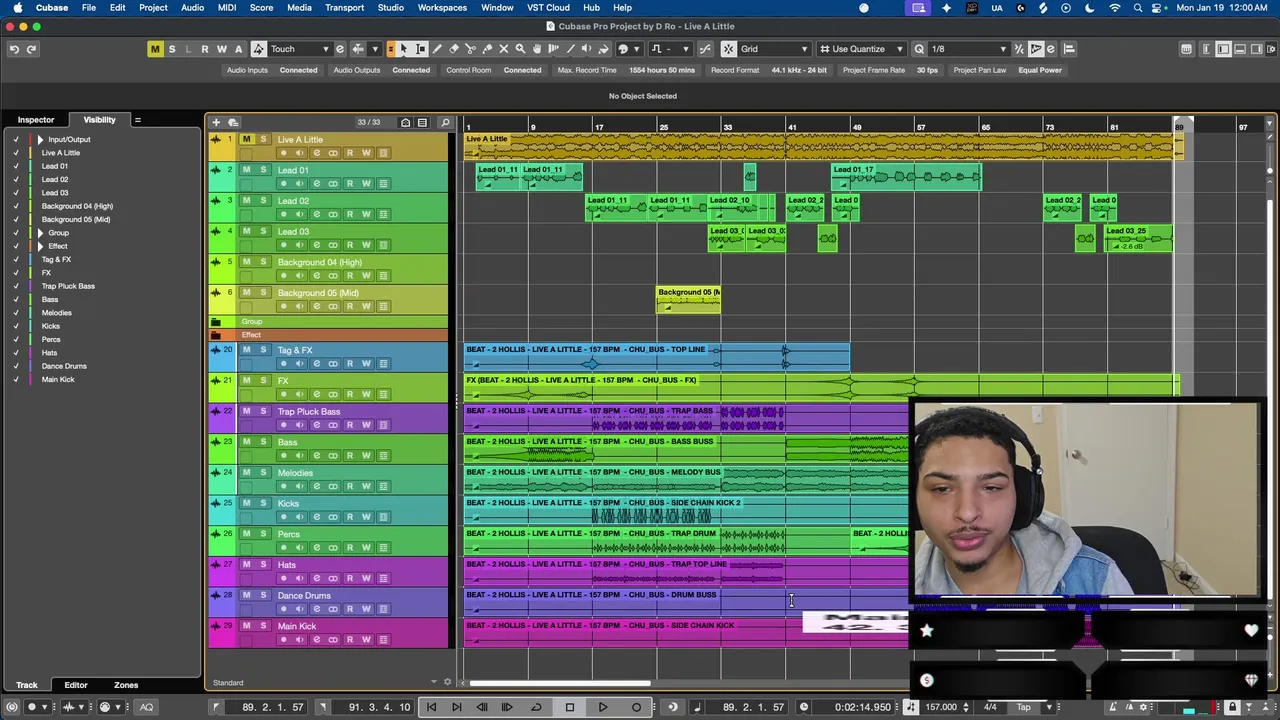Solo the Lead 02 track

click(x=263, y=200)
